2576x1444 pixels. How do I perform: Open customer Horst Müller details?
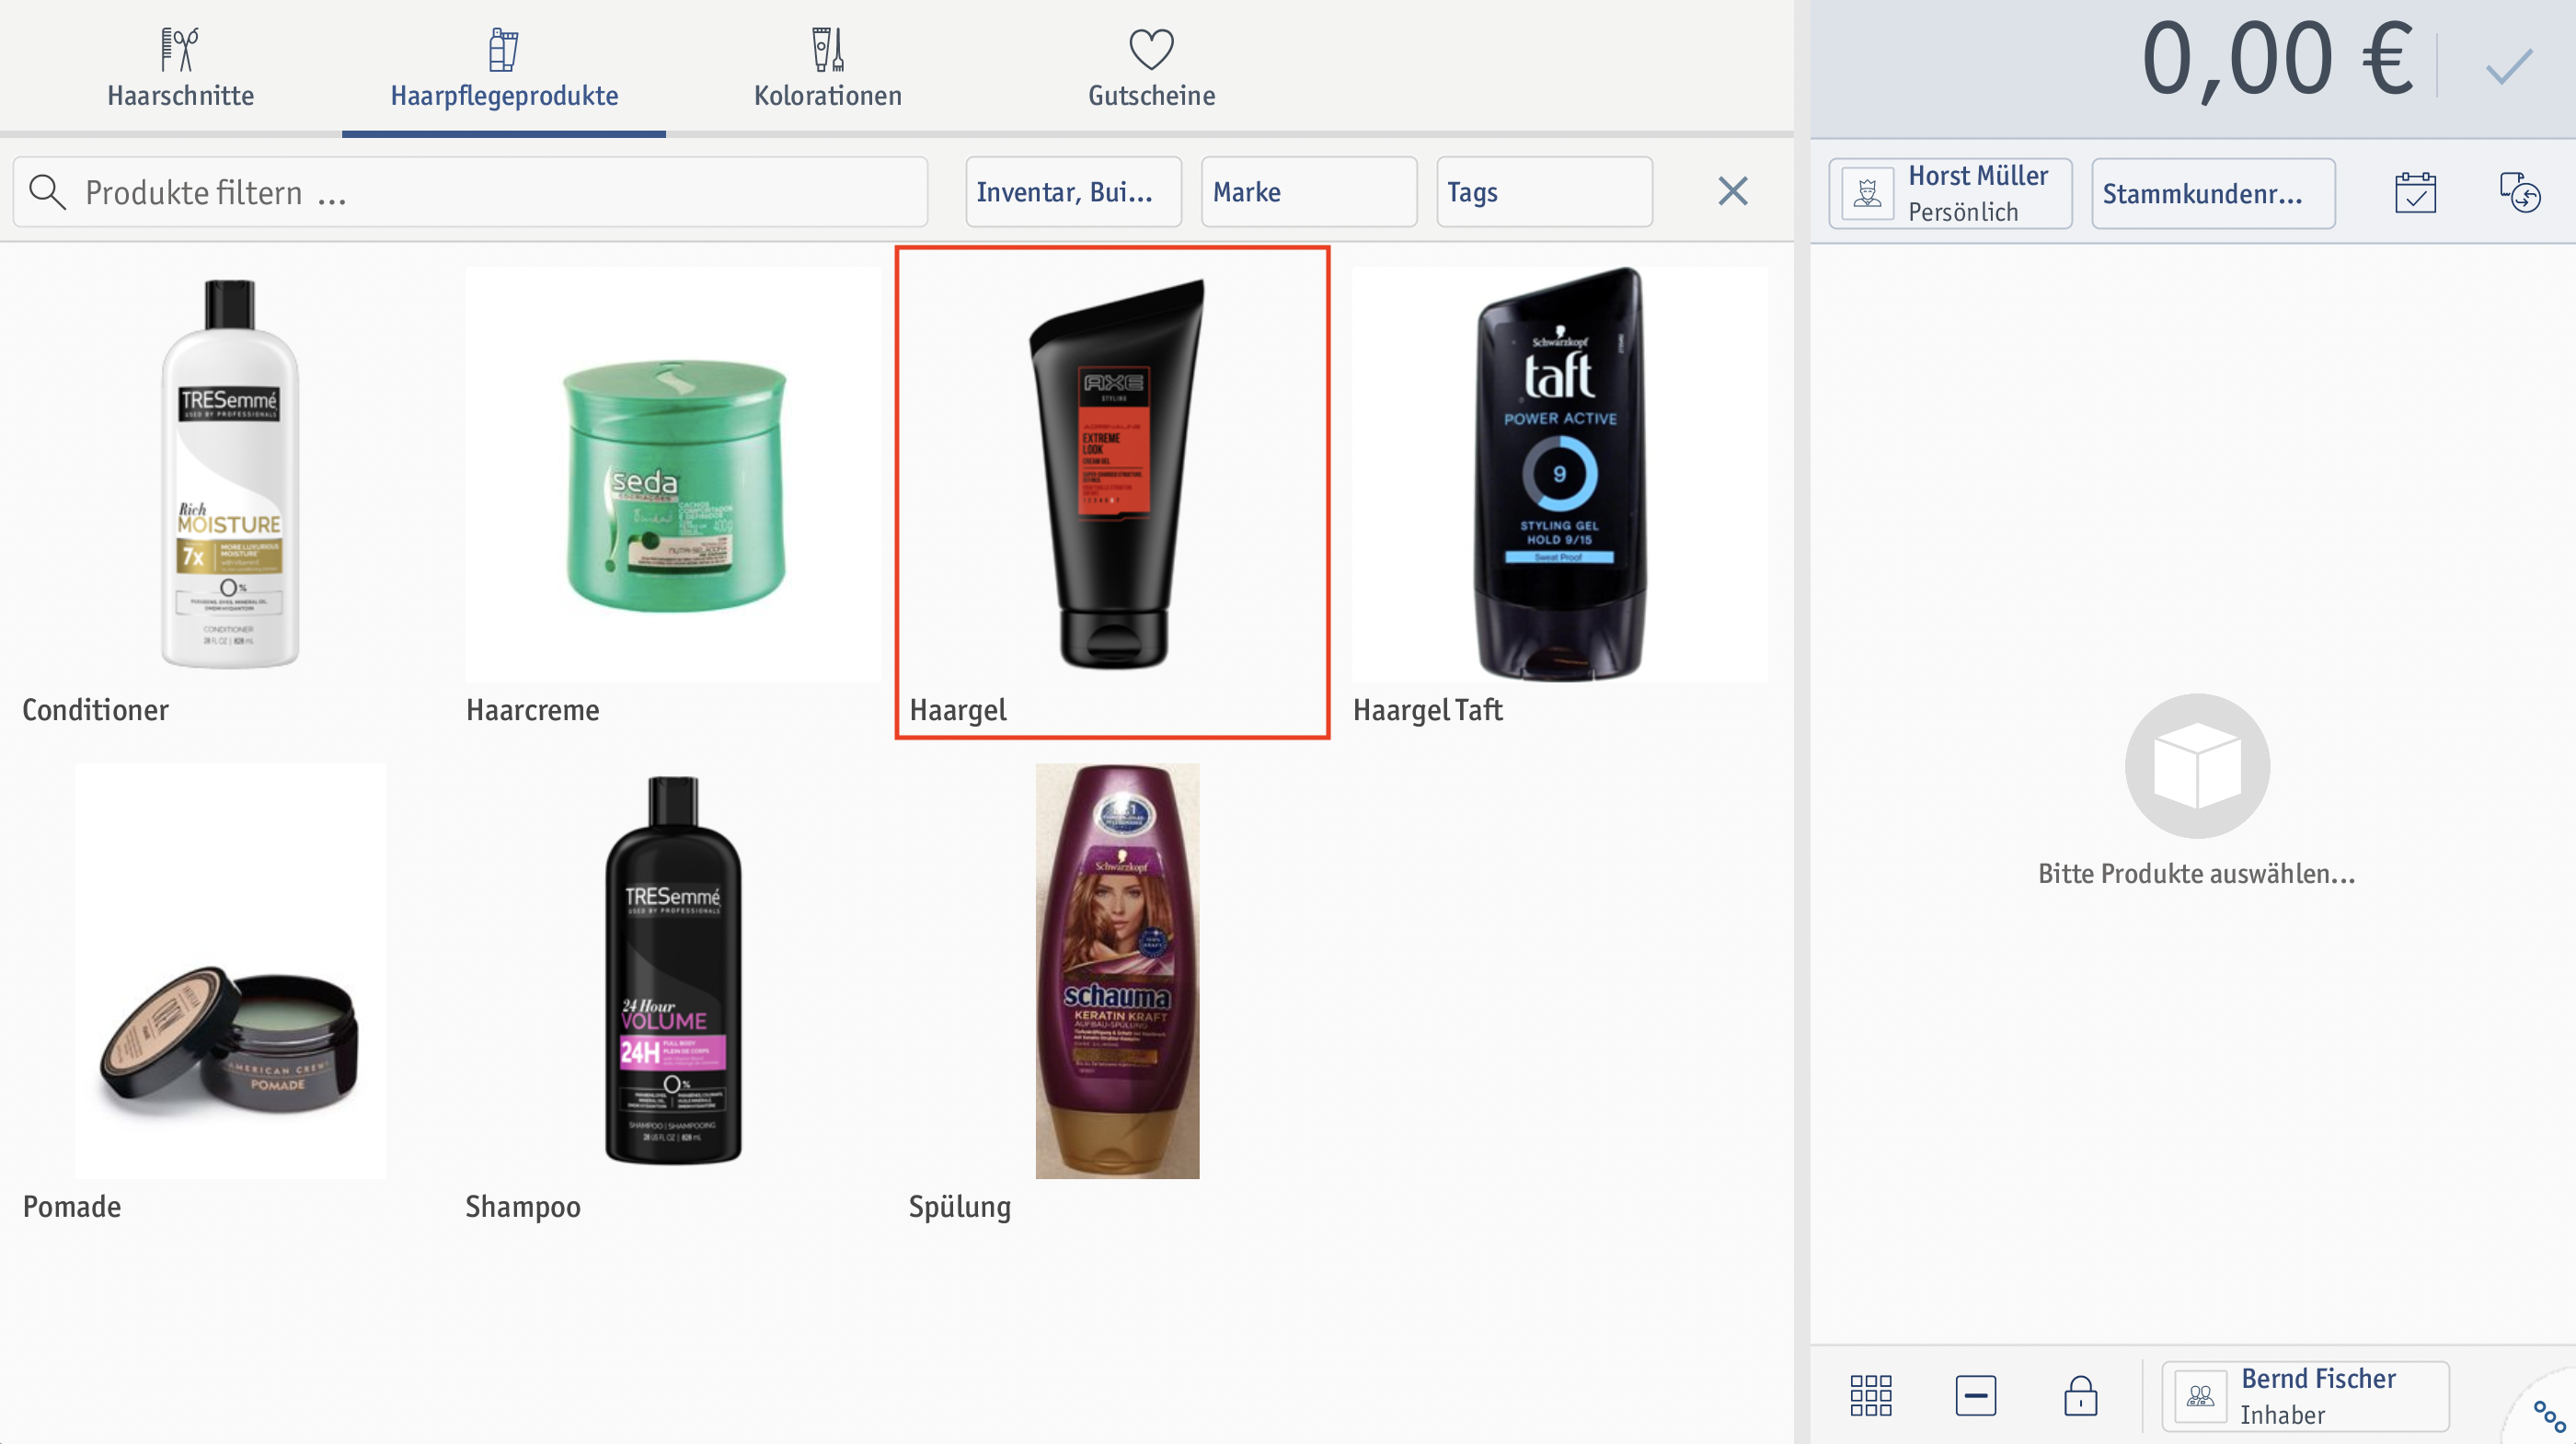(1950, 193)
